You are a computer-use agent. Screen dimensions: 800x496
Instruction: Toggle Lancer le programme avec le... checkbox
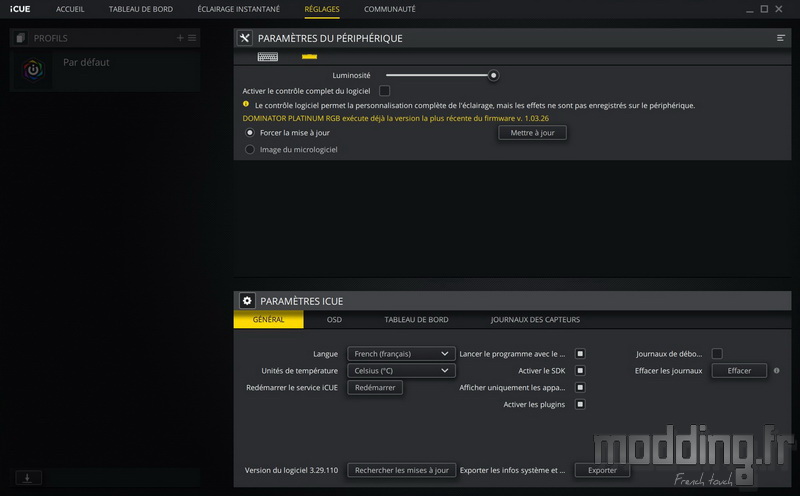coord(580,354)
